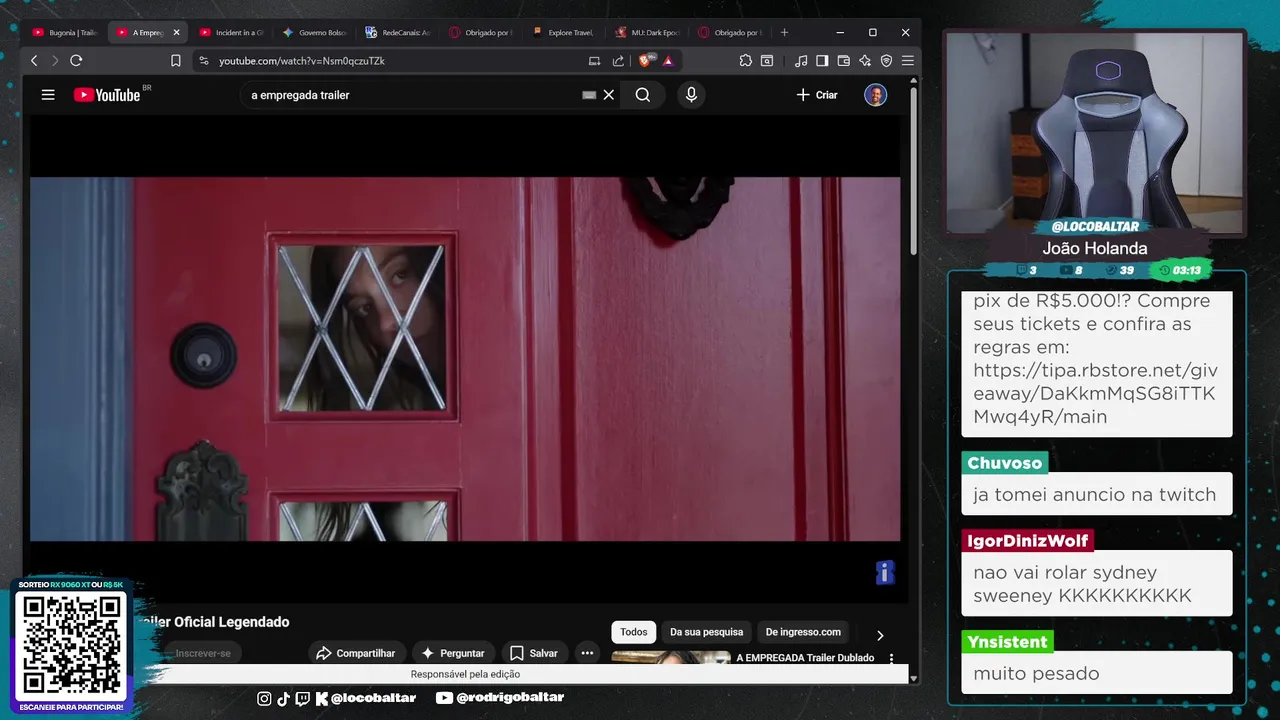Switch to the Bugonia Trailer tab
Screen dimensions: 1280x720
65,32
